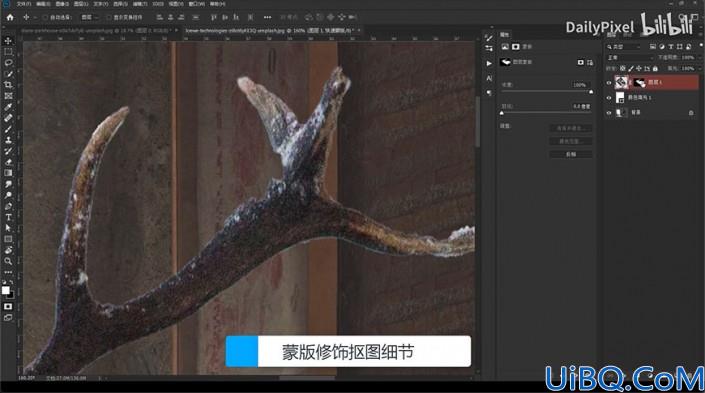Select the Zoom magnifier tool
705x393 pixels.
[8, 261]
